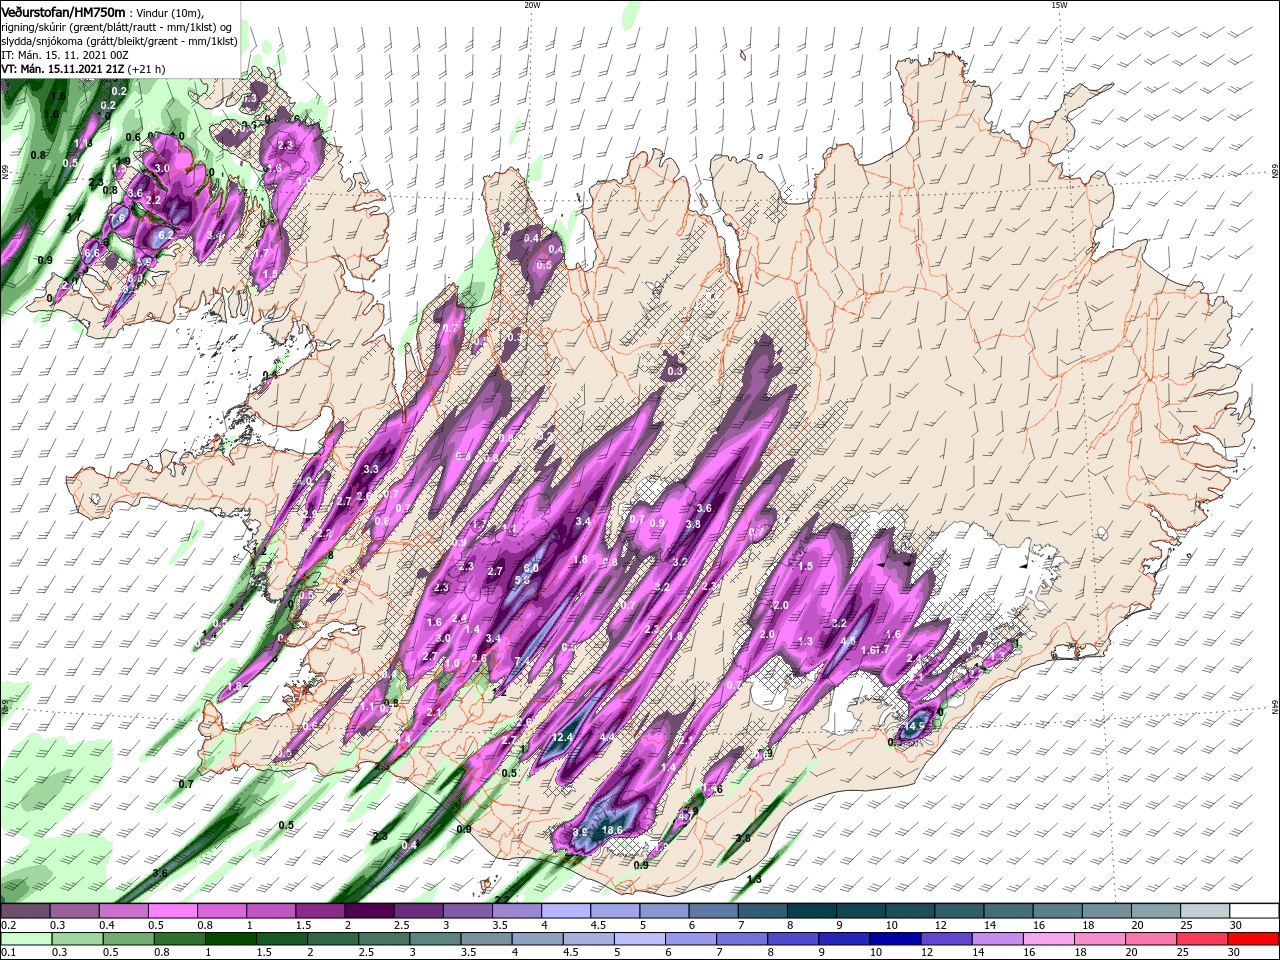Click the '3.3' precipitation value in west Iceland

tap(371, 469)
